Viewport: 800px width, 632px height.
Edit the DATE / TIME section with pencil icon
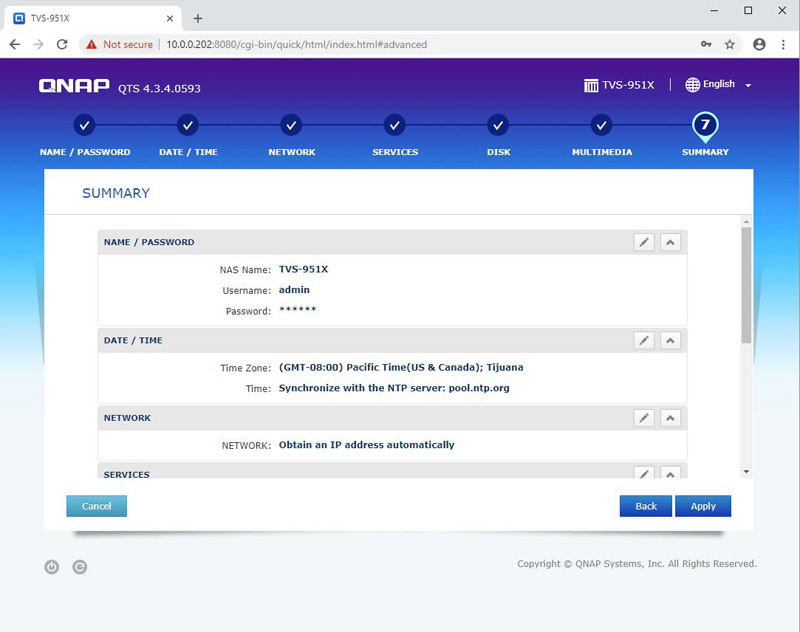pos(644,340)
